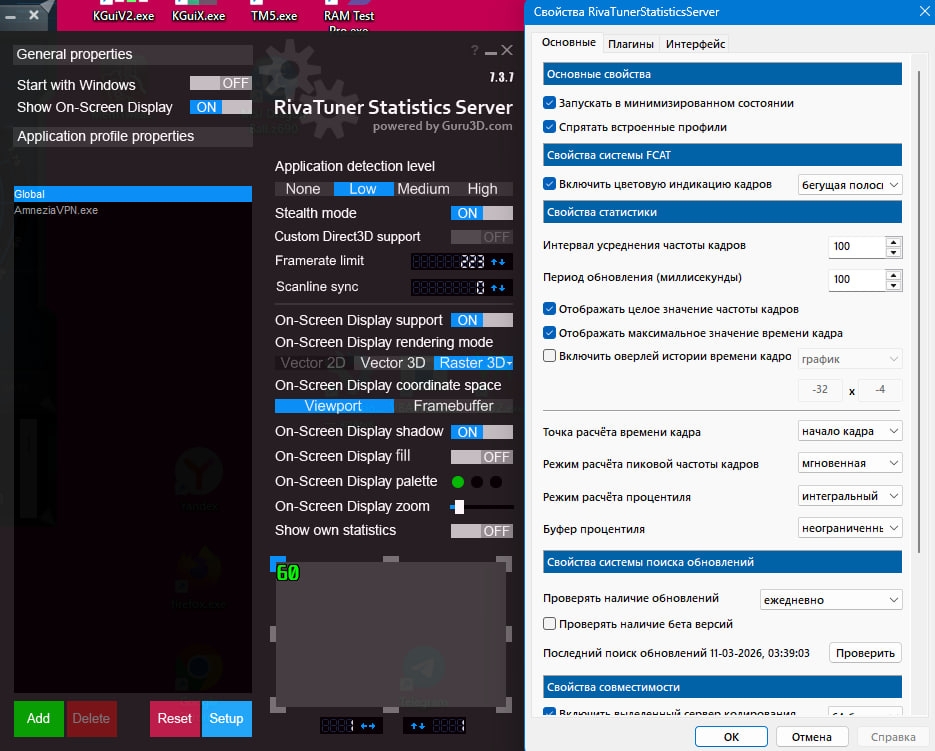Open бегущая полоса FCAT dropdown
The height and width of the screenshot is (751, 935).
click(850, 185)
